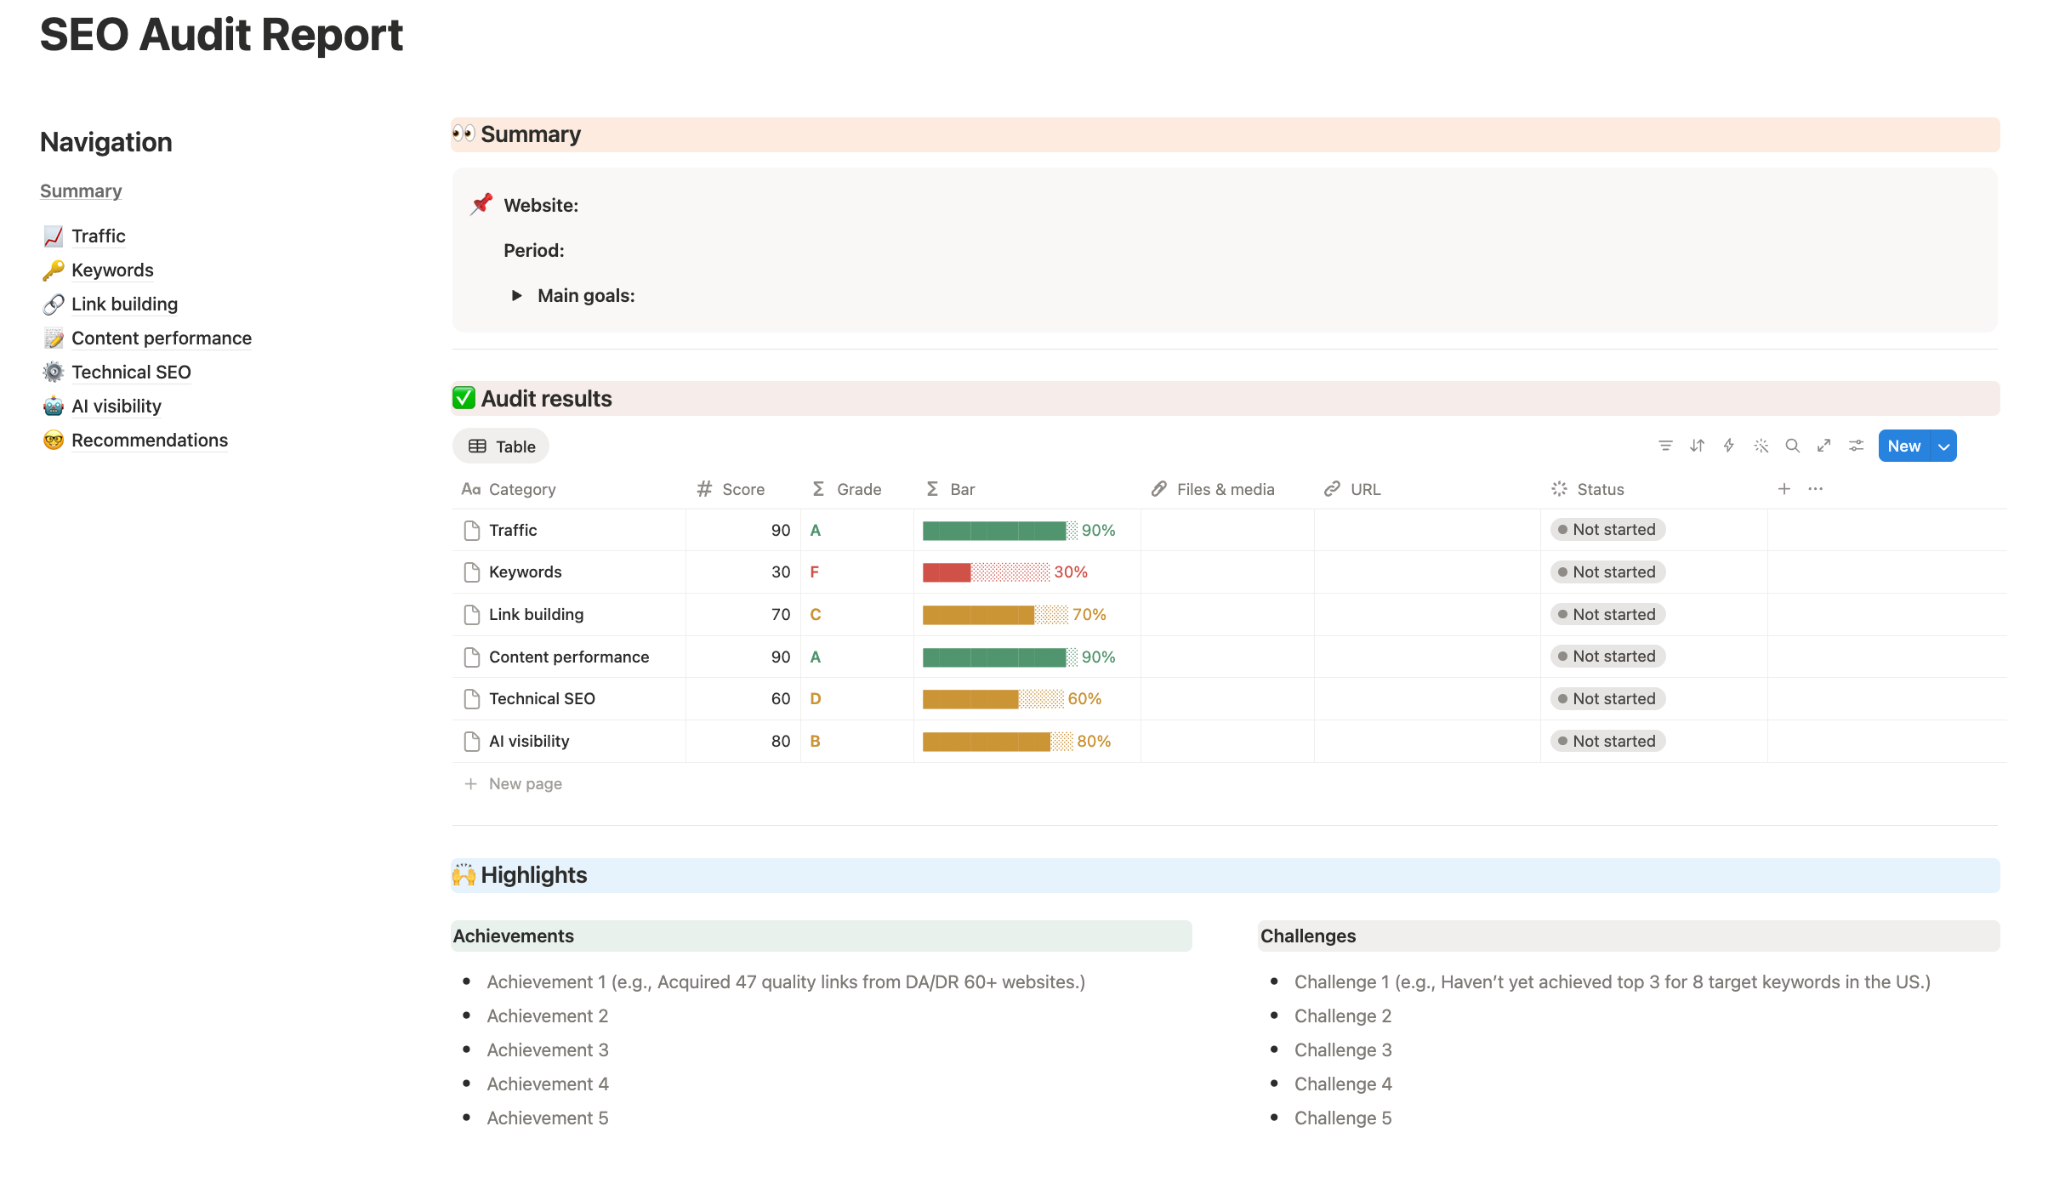Image resolution: width=2048 pixels, height=1187 pixels.
Task: Open view settings sliders icon
Action: (1856, 446)
